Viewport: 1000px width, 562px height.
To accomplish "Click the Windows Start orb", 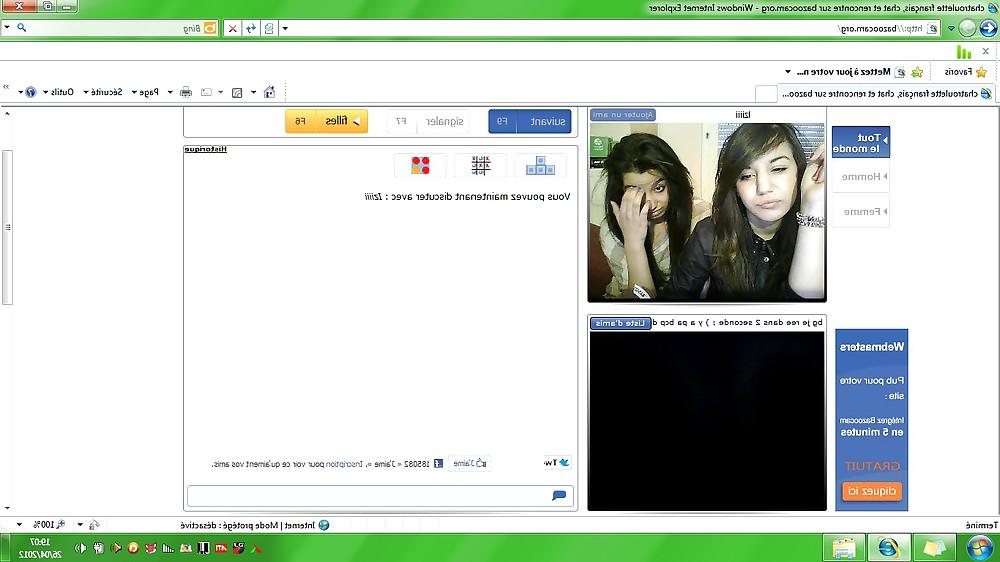I will [x=980, y=548].
